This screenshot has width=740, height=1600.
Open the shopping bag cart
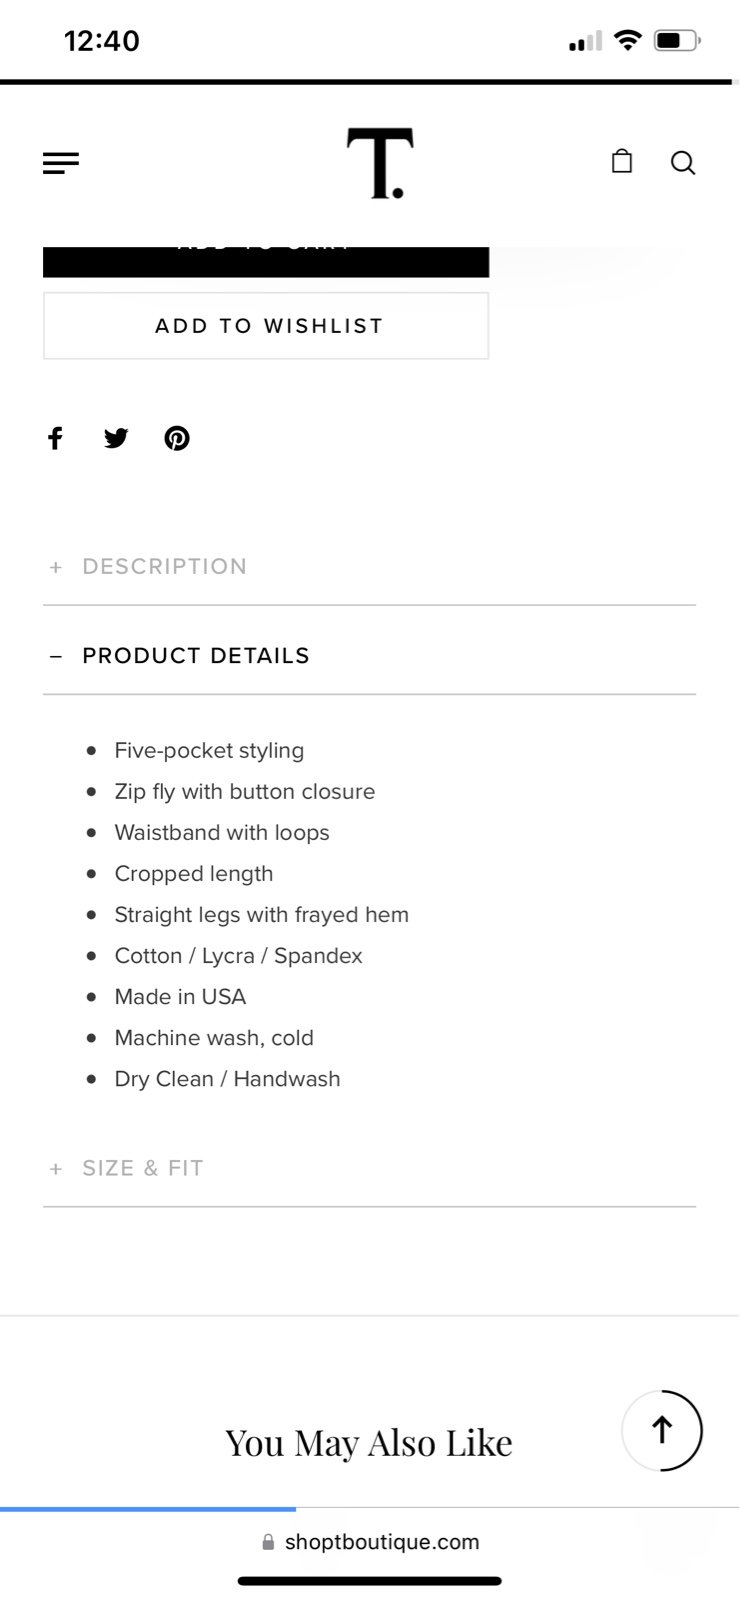(x=622, y=161)
